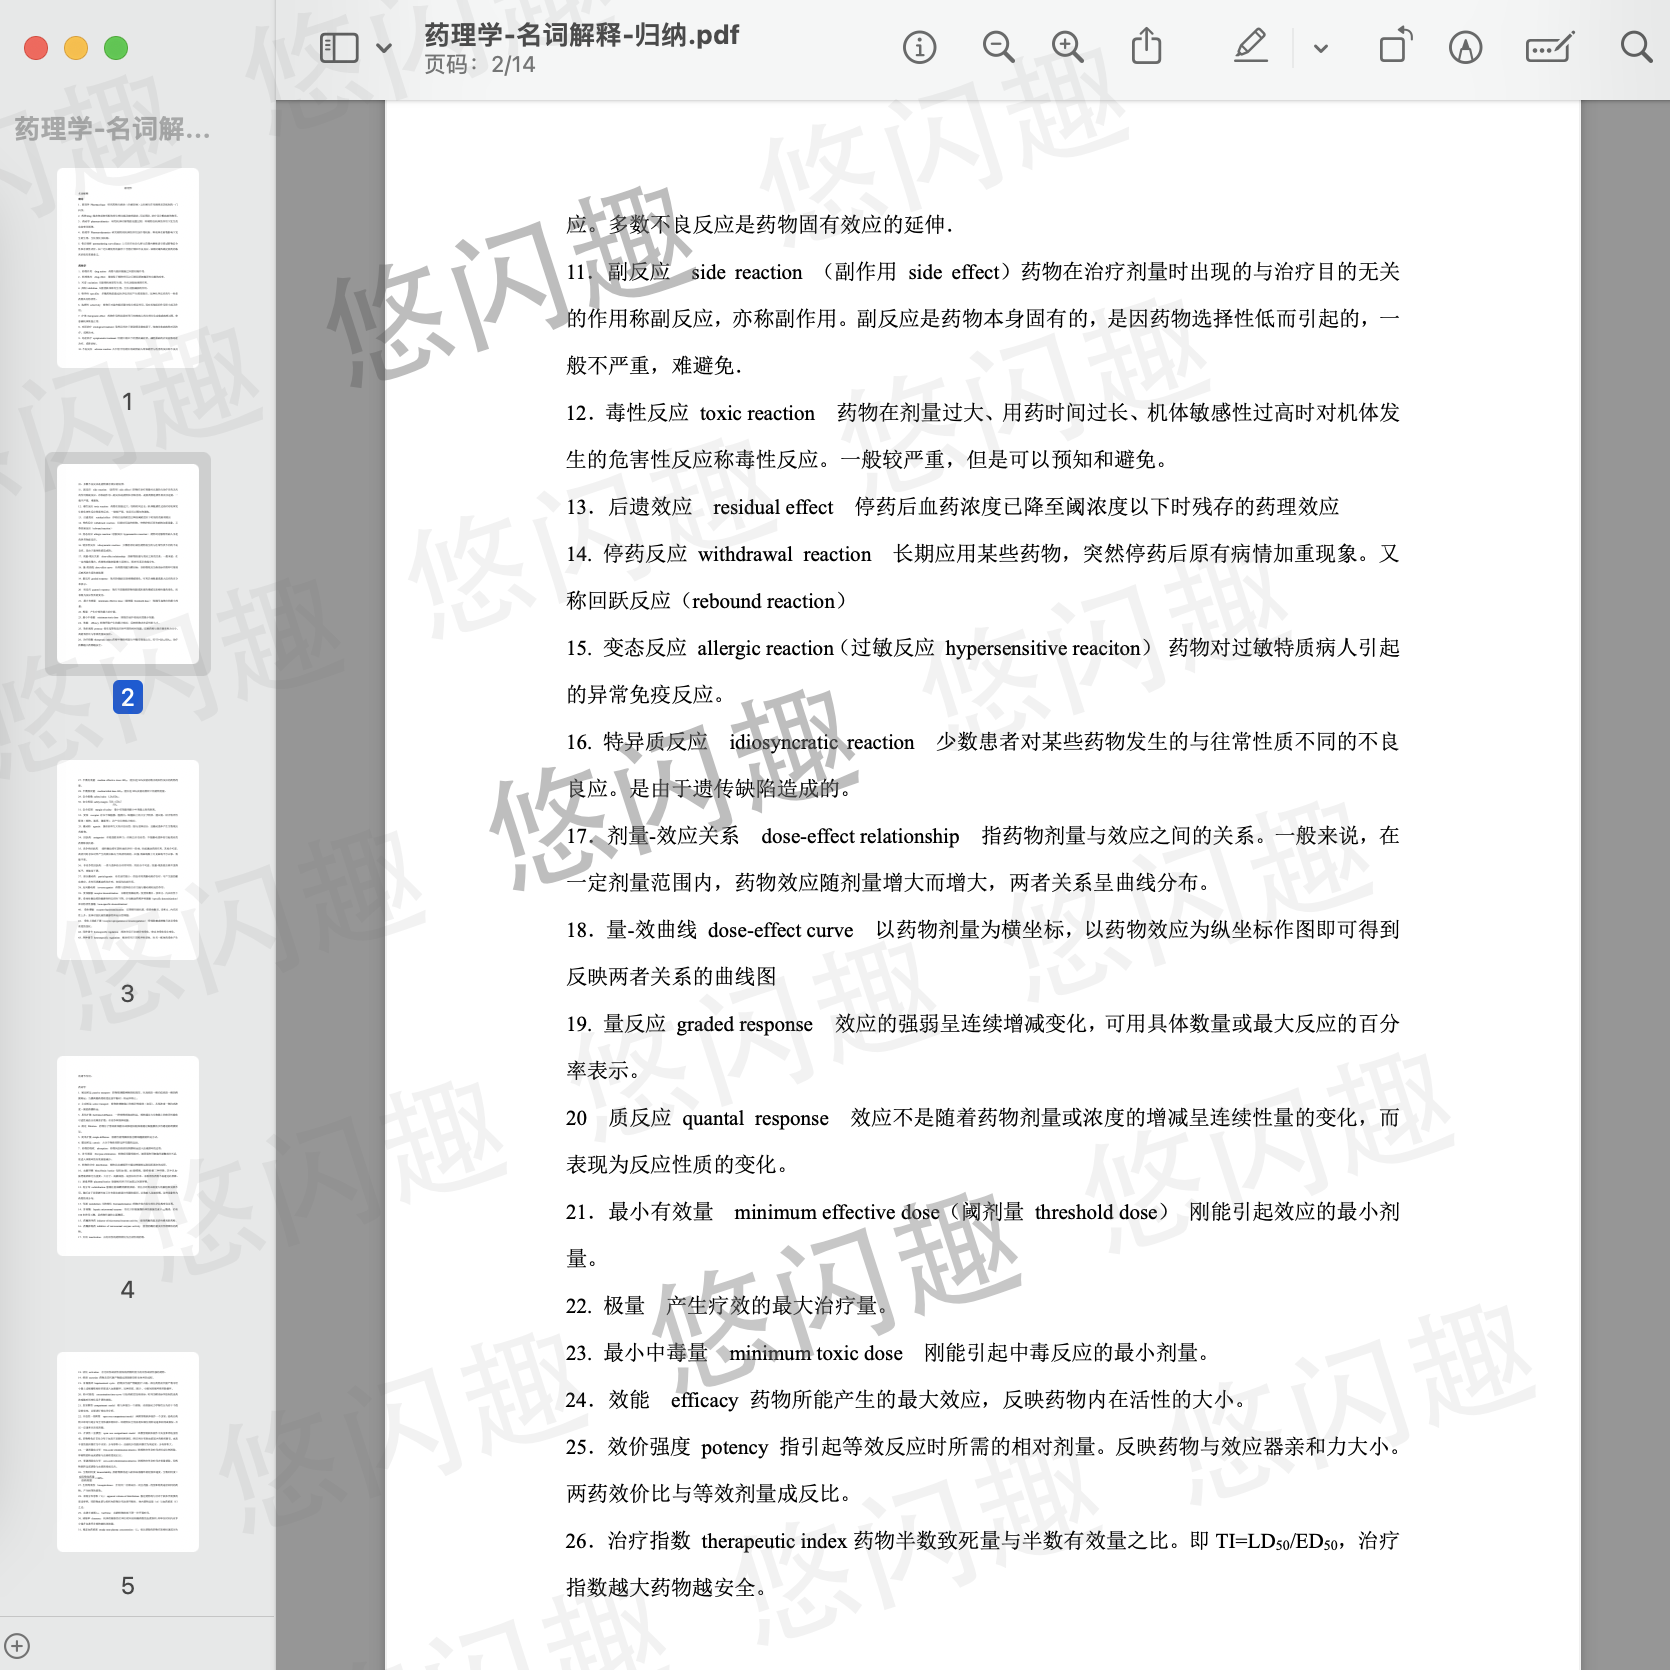Zoom out of the PDF page
This screenshot has height=1670, width=1670.
997,48
